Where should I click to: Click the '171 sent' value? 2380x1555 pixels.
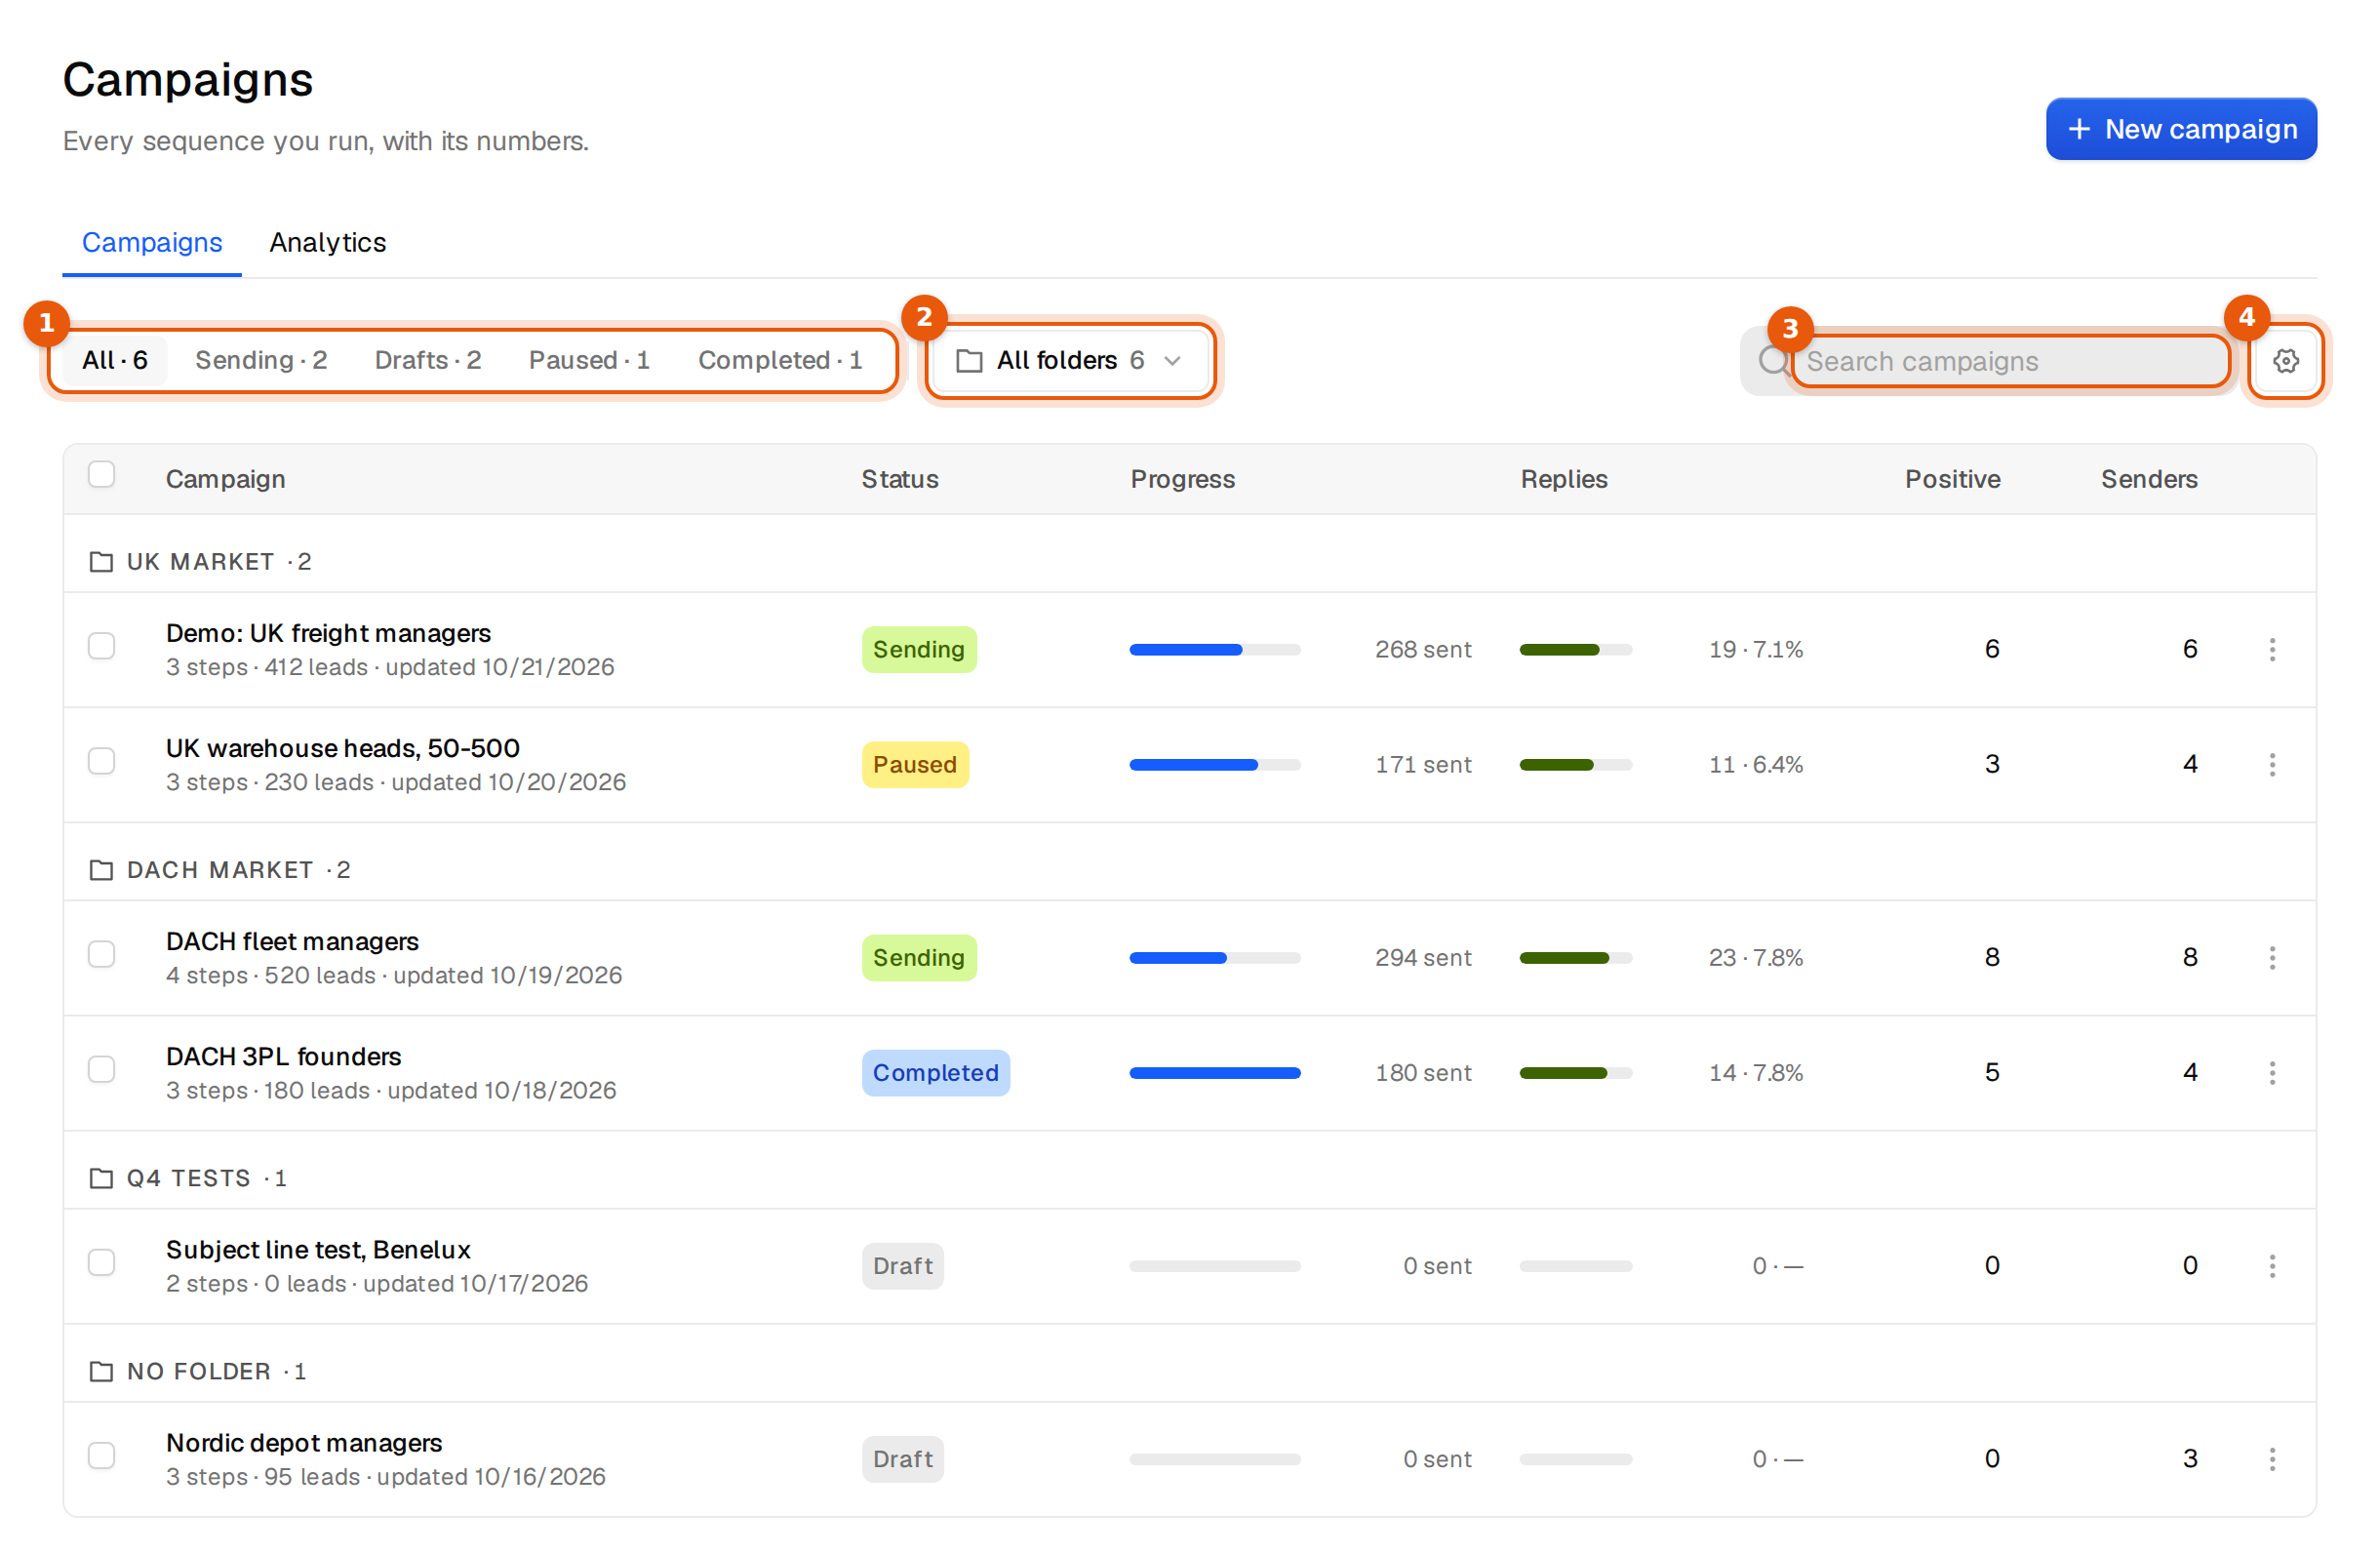tap(1422, 765)
